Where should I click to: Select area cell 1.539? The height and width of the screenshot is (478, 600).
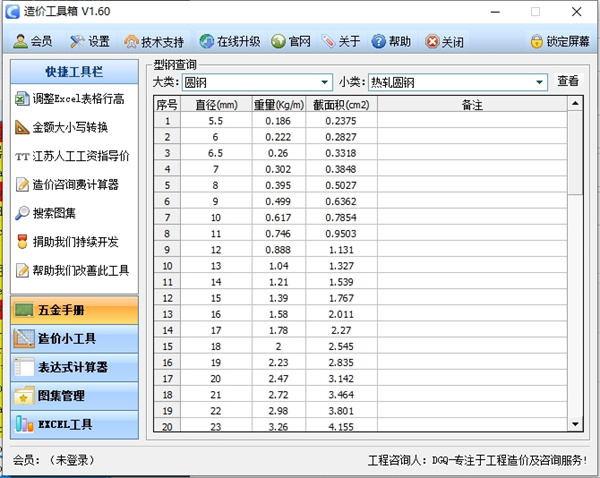coord(341,282)
